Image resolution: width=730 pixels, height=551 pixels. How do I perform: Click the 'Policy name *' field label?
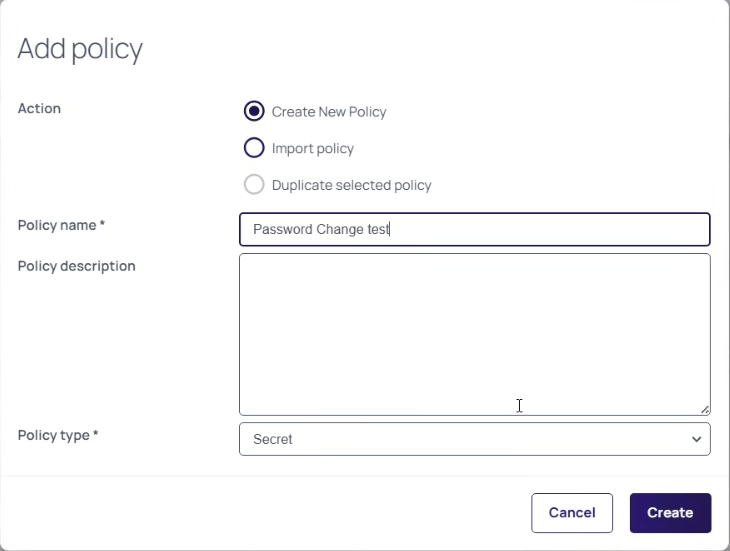61,225
